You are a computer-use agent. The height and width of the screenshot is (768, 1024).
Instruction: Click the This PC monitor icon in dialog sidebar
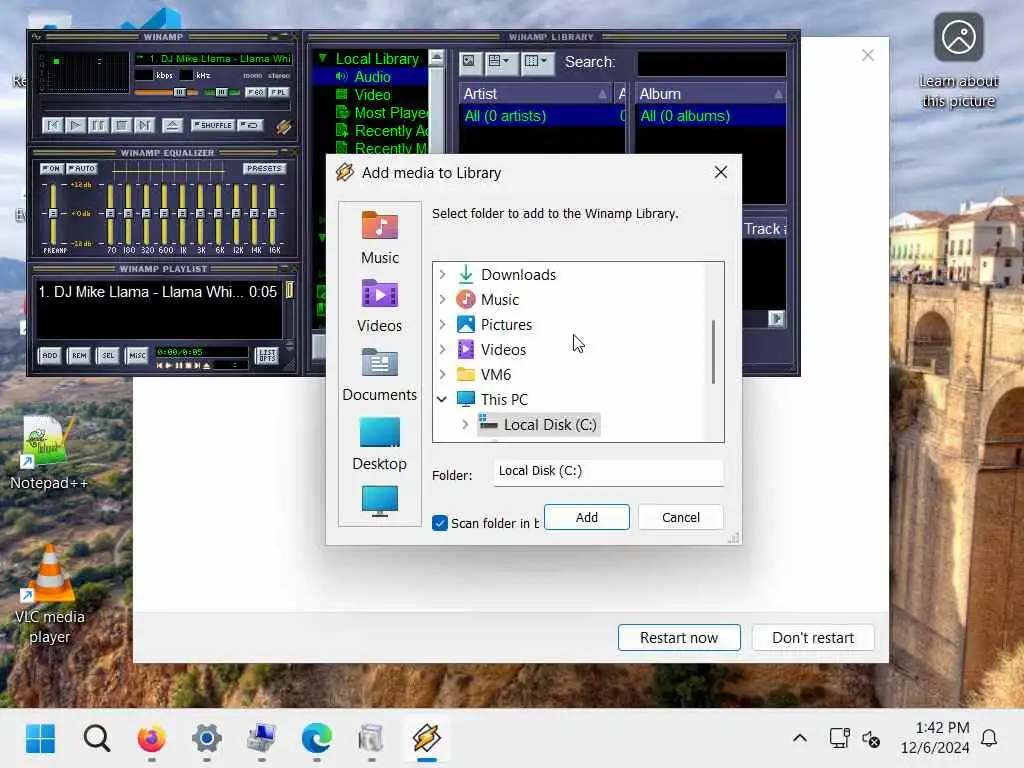pyautogui.click(x=379, y=501)
